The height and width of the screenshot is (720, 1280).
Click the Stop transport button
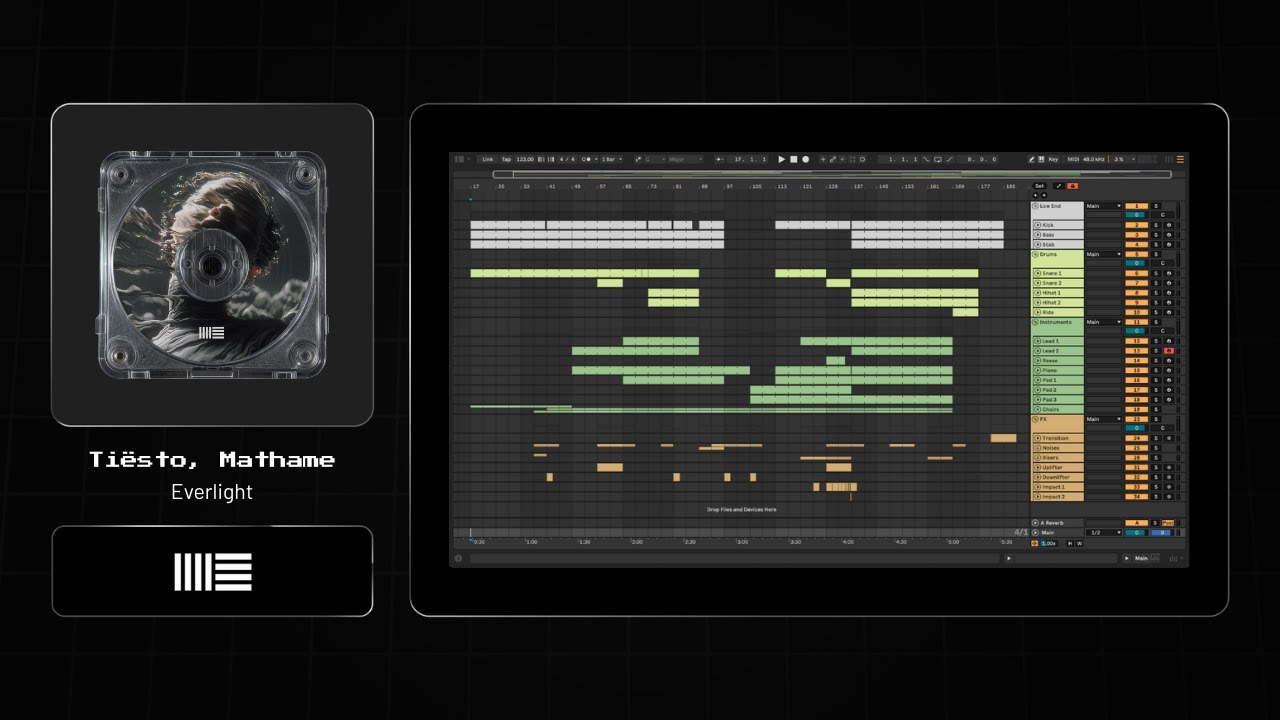[x=794, y=159]
